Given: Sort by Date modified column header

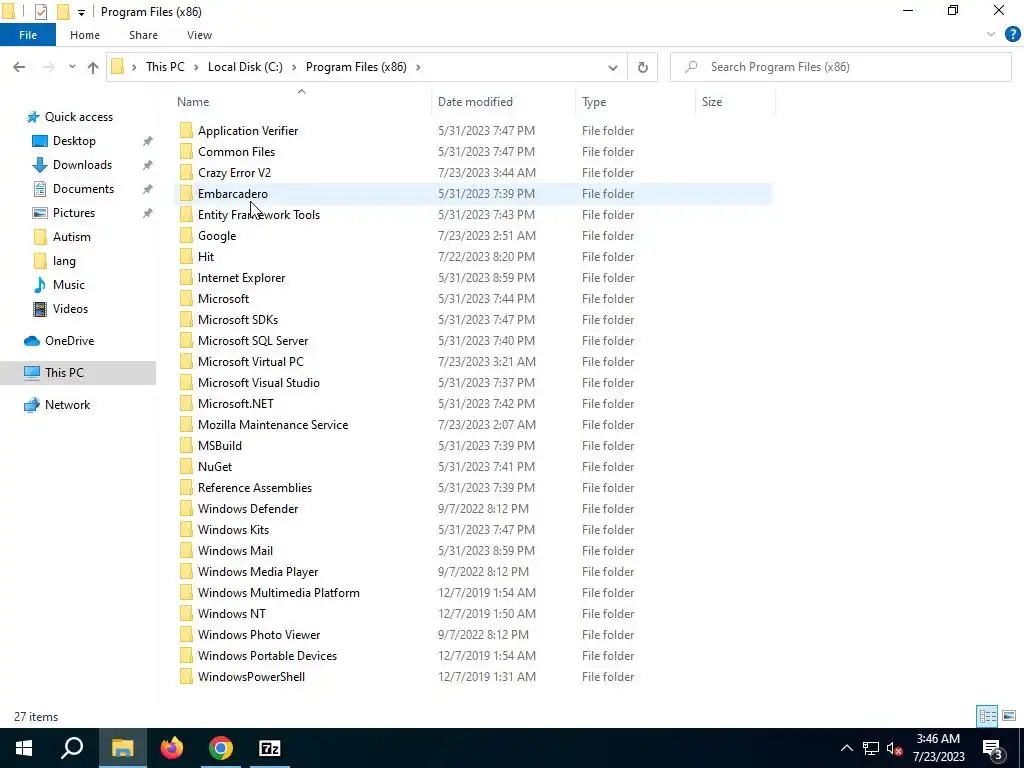Looking at the screenshot, I should [475, 102].
